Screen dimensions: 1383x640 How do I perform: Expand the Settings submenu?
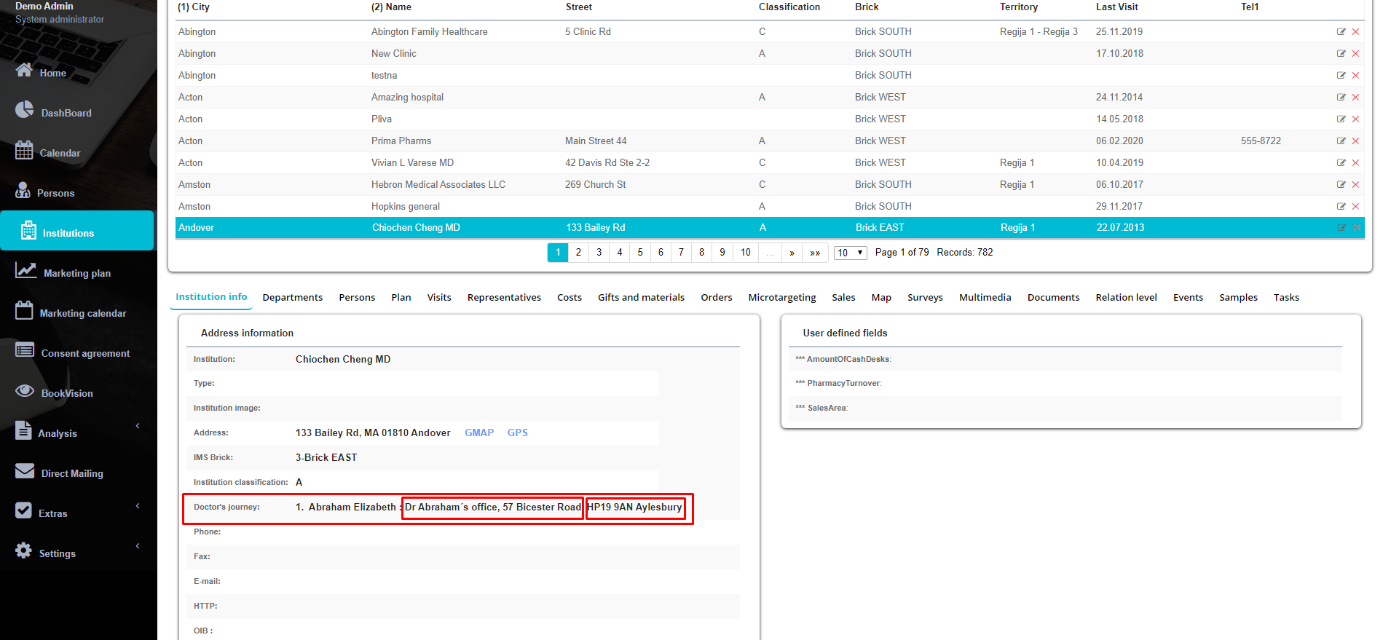click(x=137, y=547)
